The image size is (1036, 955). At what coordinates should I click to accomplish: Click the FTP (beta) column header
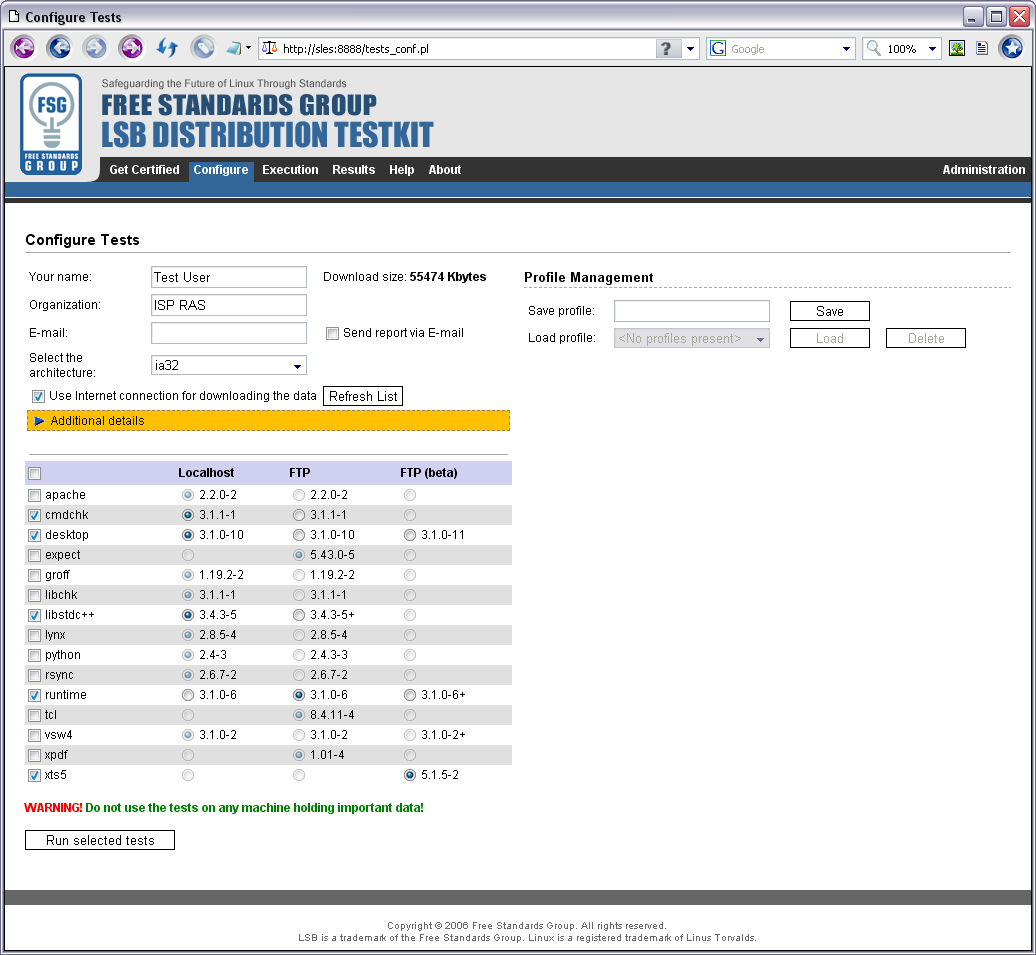[429, 473]
